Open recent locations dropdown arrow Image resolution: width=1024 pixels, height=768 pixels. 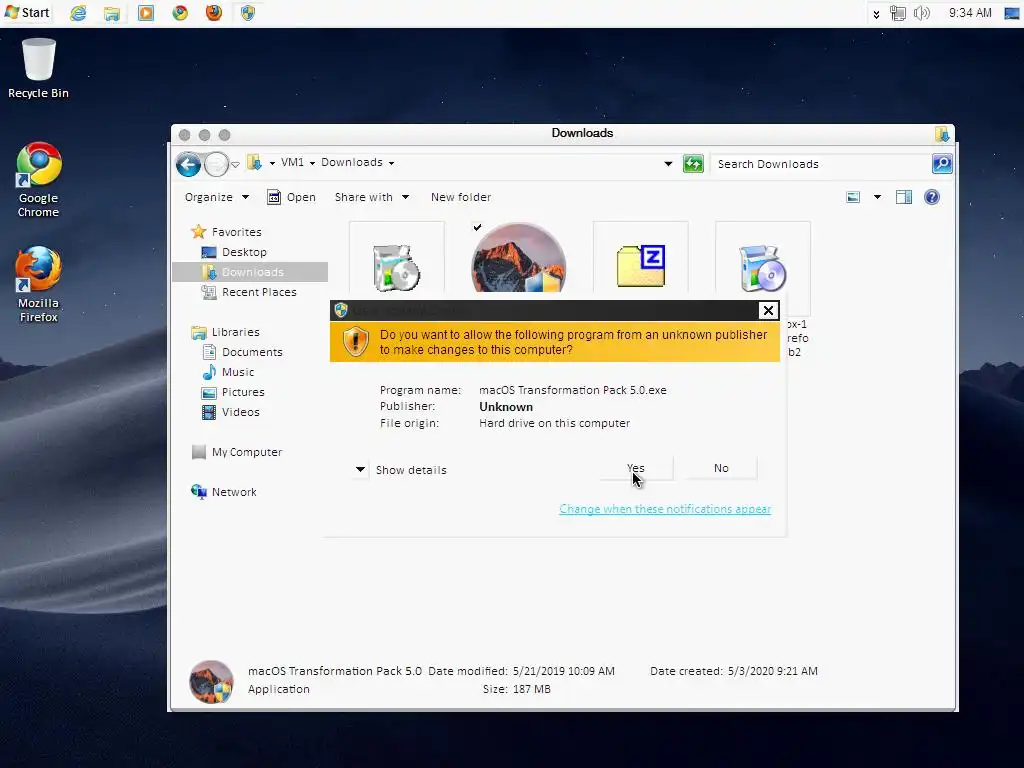click(235, 165)
